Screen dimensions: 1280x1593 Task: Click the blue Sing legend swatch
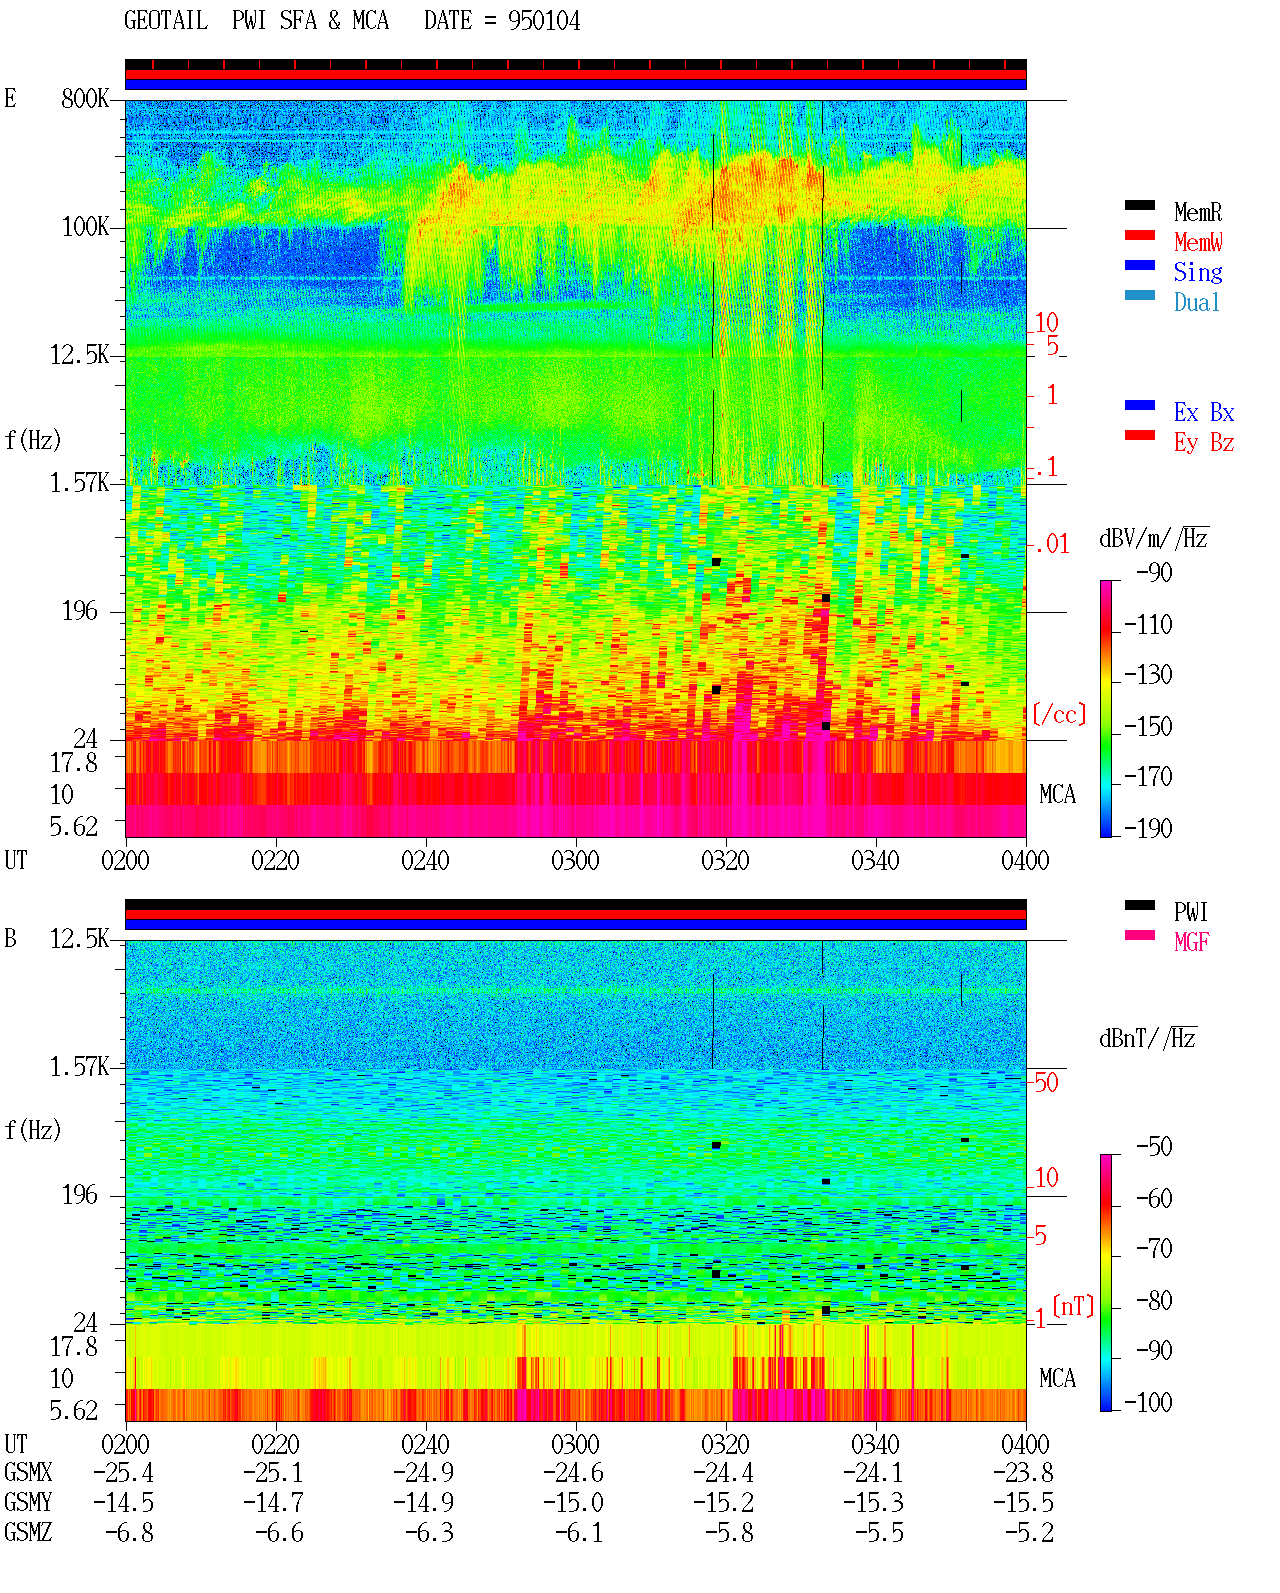click(x=1139, y=266)
